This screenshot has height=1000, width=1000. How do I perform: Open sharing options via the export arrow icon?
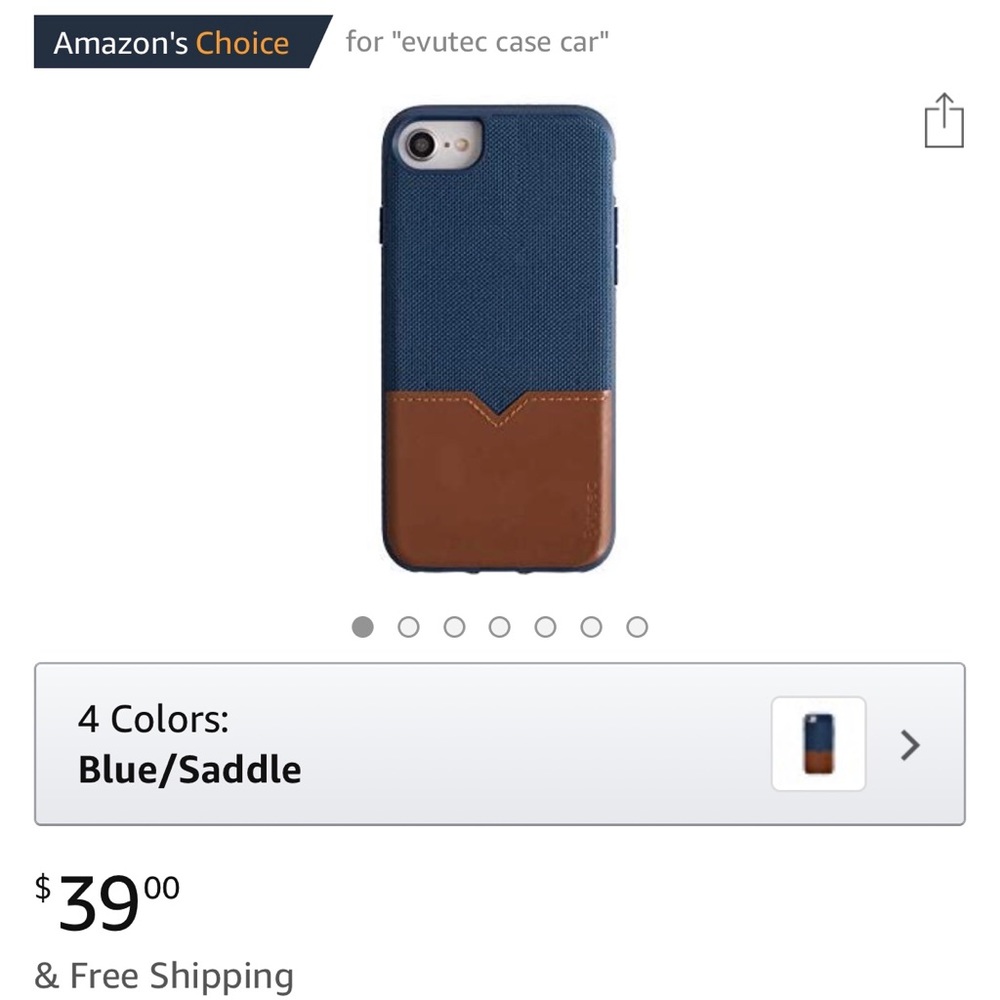pyautogui.click(x=941, y=123)
